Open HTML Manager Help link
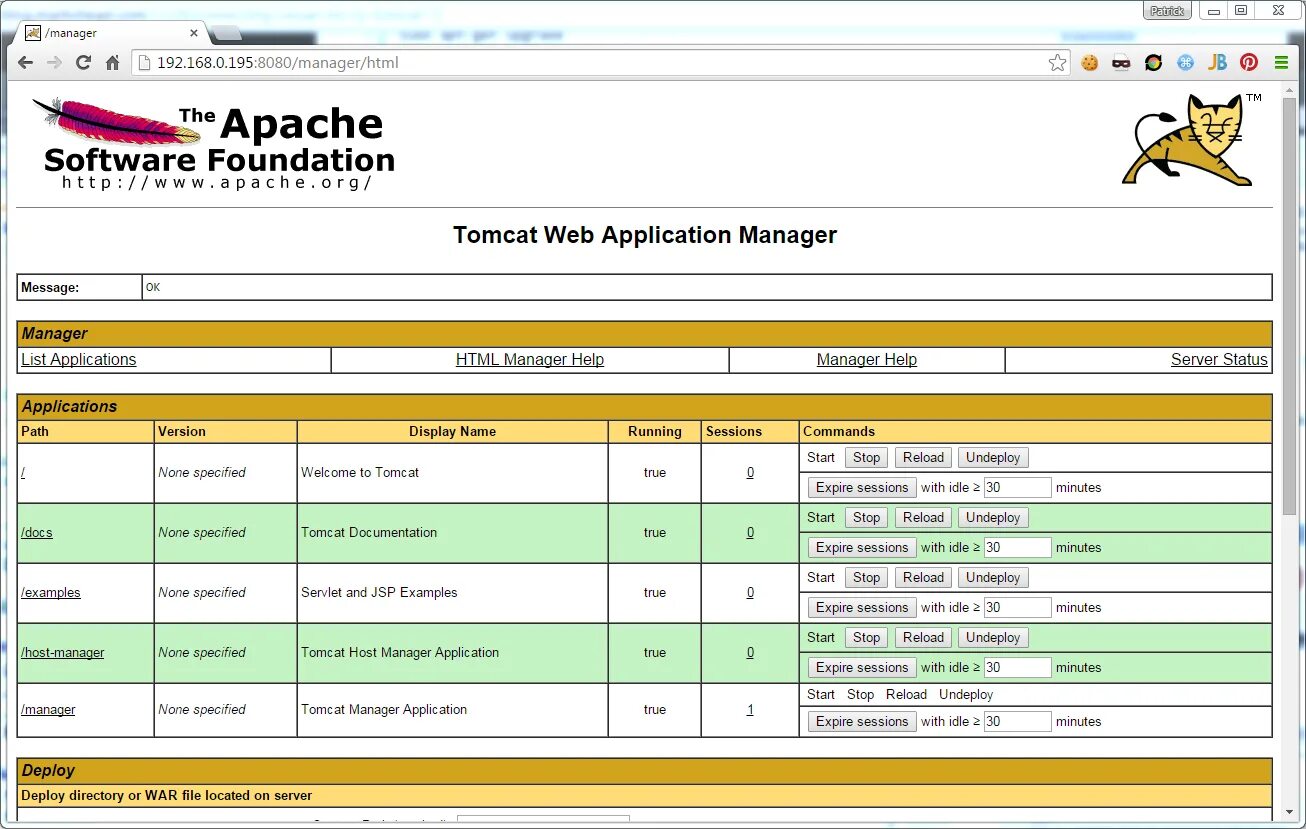Viewport: 1306px width, 829px height. click(530, 360)
